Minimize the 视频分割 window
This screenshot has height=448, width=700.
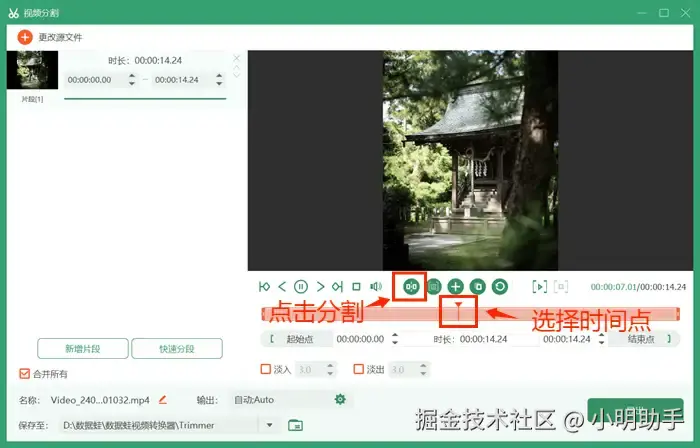click(642, 13)
